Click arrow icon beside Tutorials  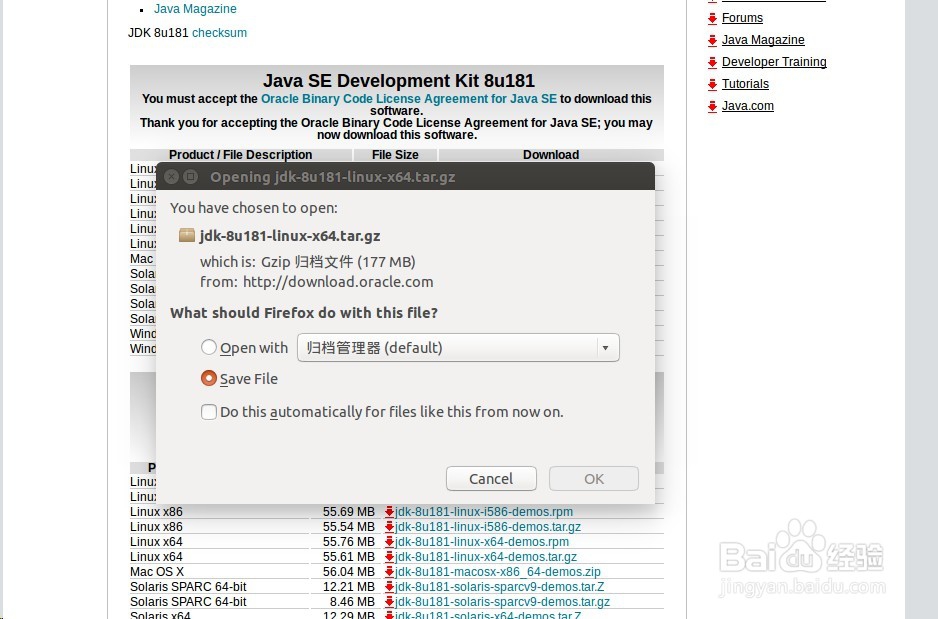[712, 85]
